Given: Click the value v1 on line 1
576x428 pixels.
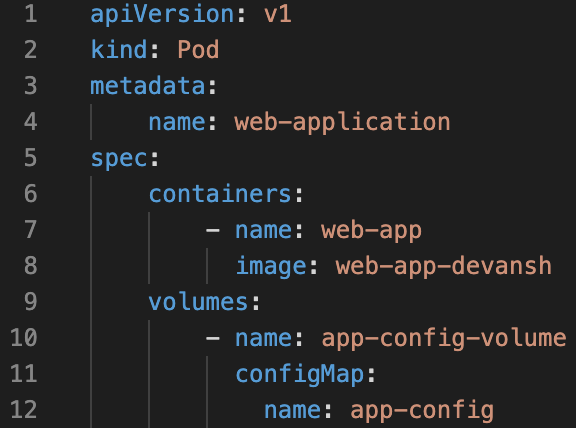Looking at the screenshot, I should click(x=278, y=15).
